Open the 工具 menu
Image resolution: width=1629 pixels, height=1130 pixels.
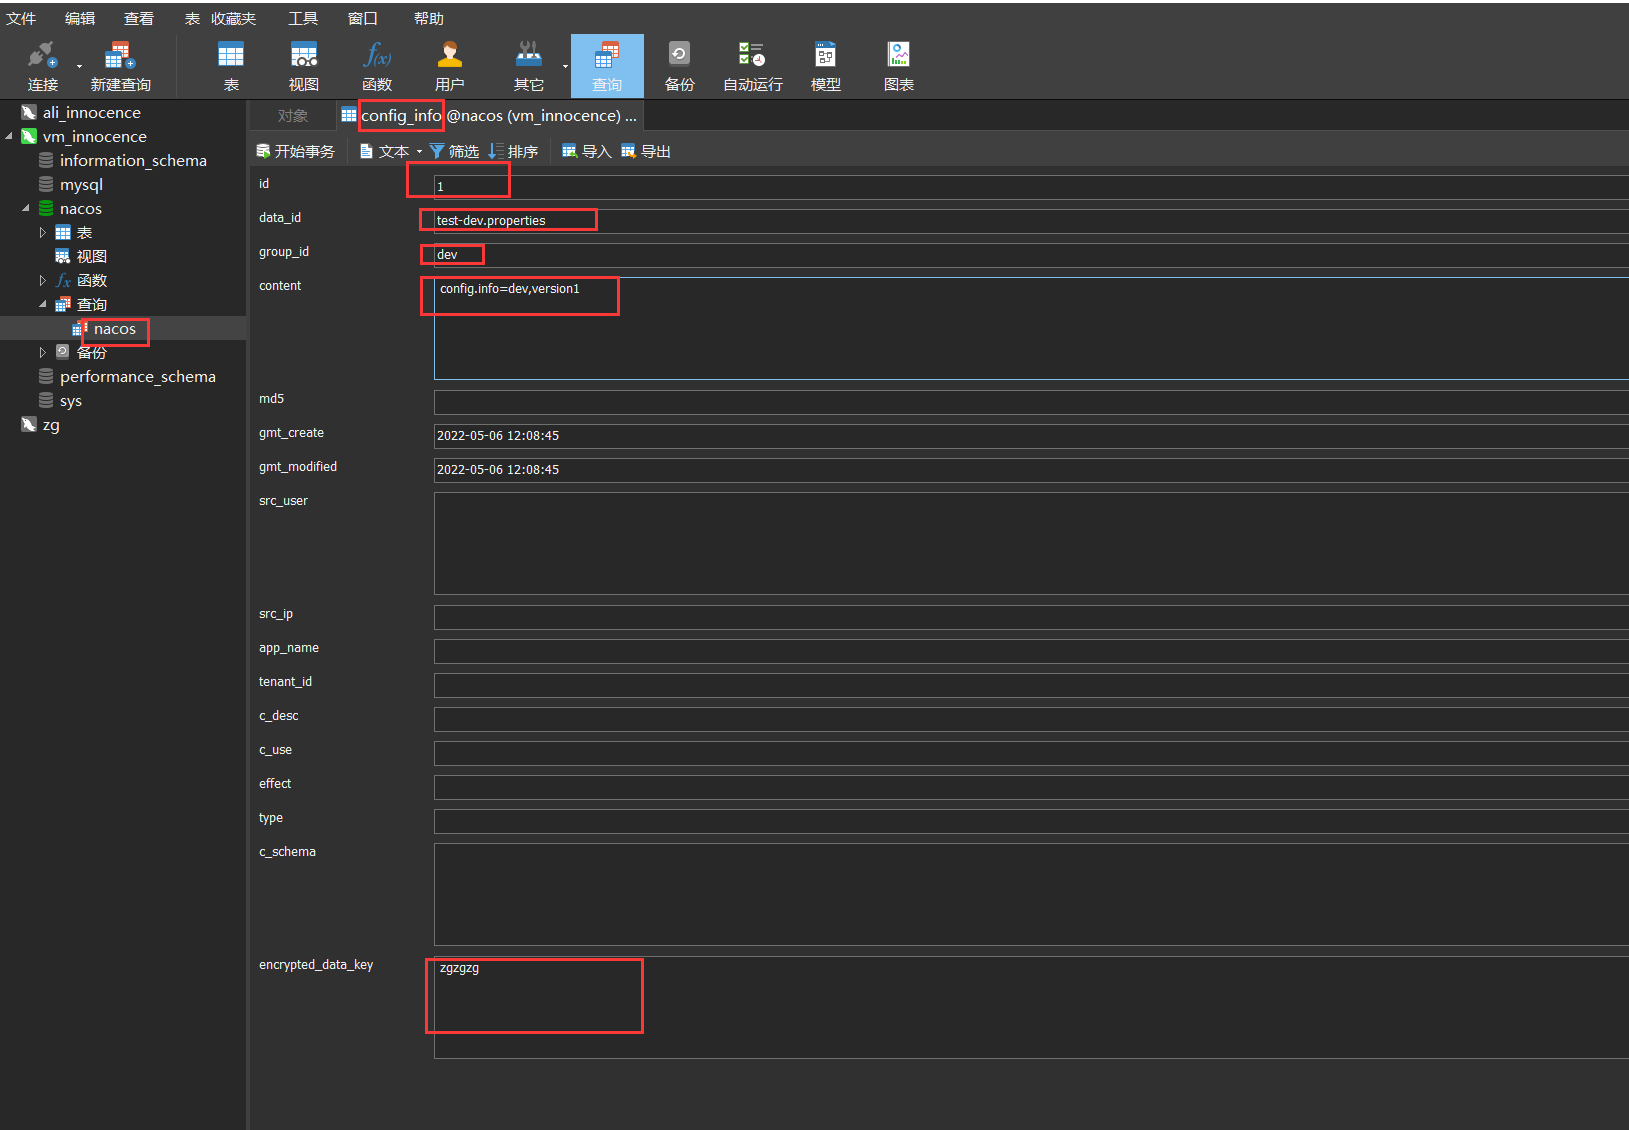tap(303, 18)
